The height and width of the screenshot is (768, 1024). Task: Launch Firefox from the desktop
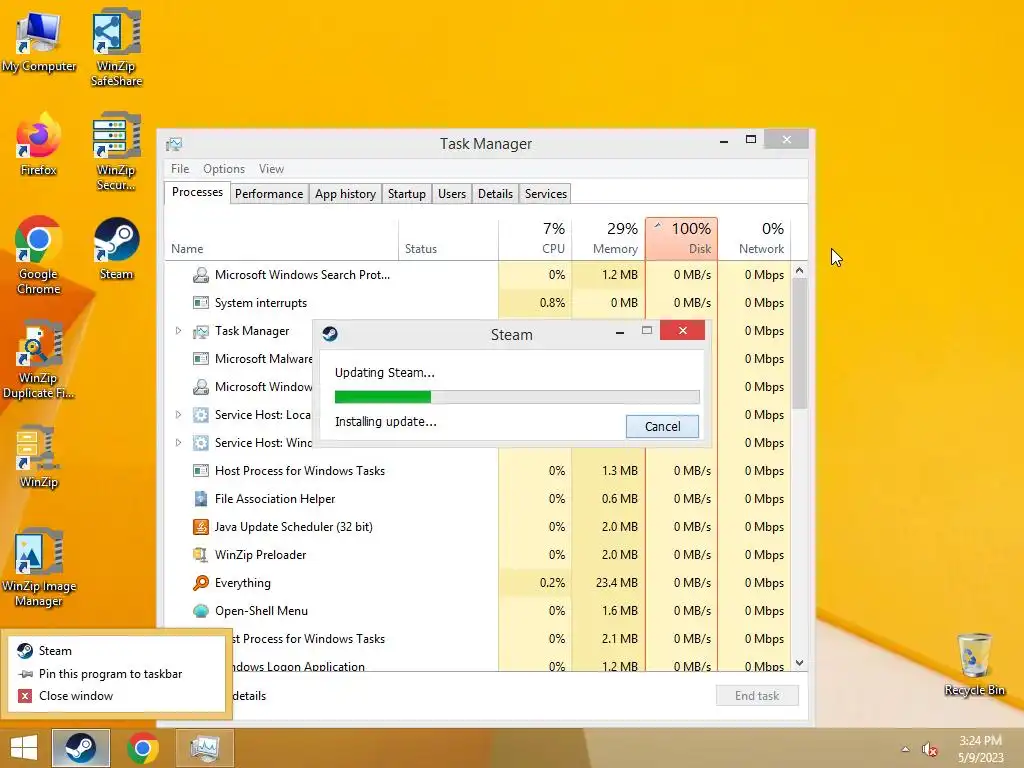point(39,145)
